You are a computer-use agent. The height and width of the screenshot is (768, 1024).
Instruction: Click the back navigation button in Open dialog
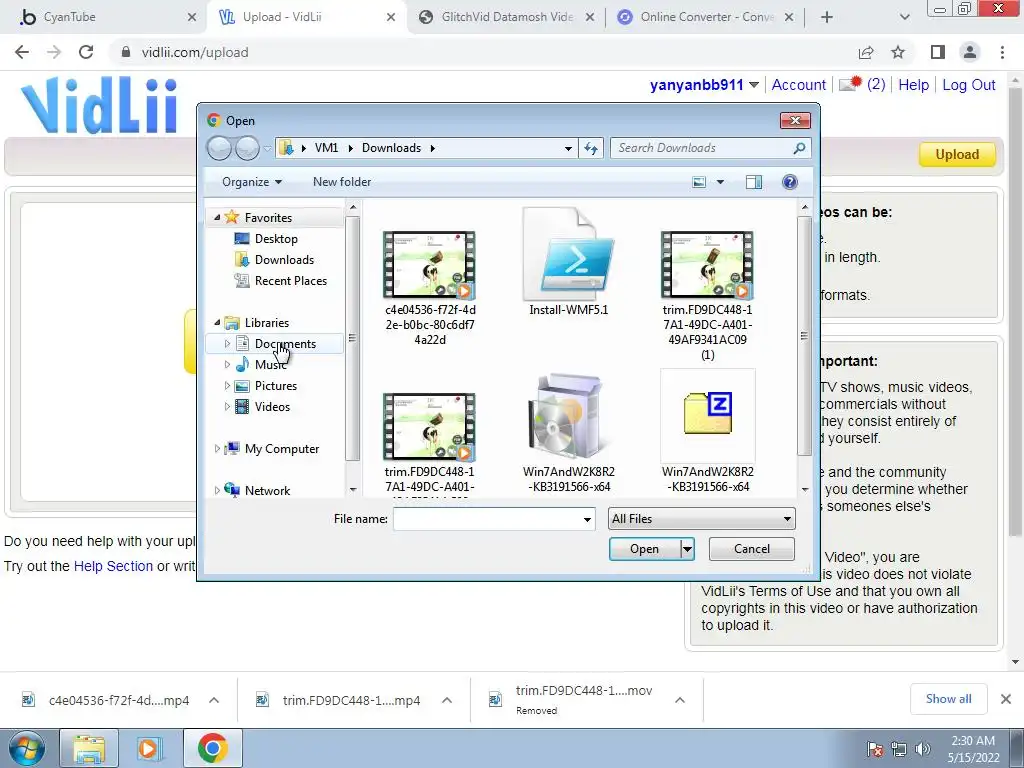click(x=219, y=148)
